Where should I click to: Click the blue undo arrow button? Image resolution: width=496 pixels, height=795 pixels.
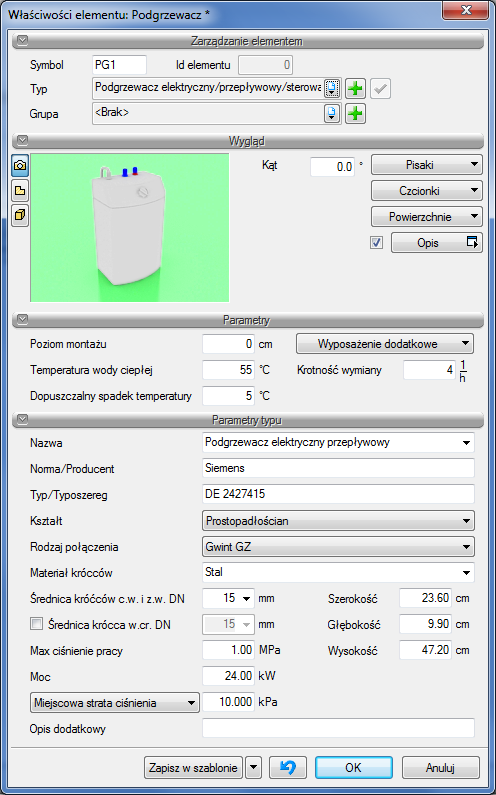(288, 768)
